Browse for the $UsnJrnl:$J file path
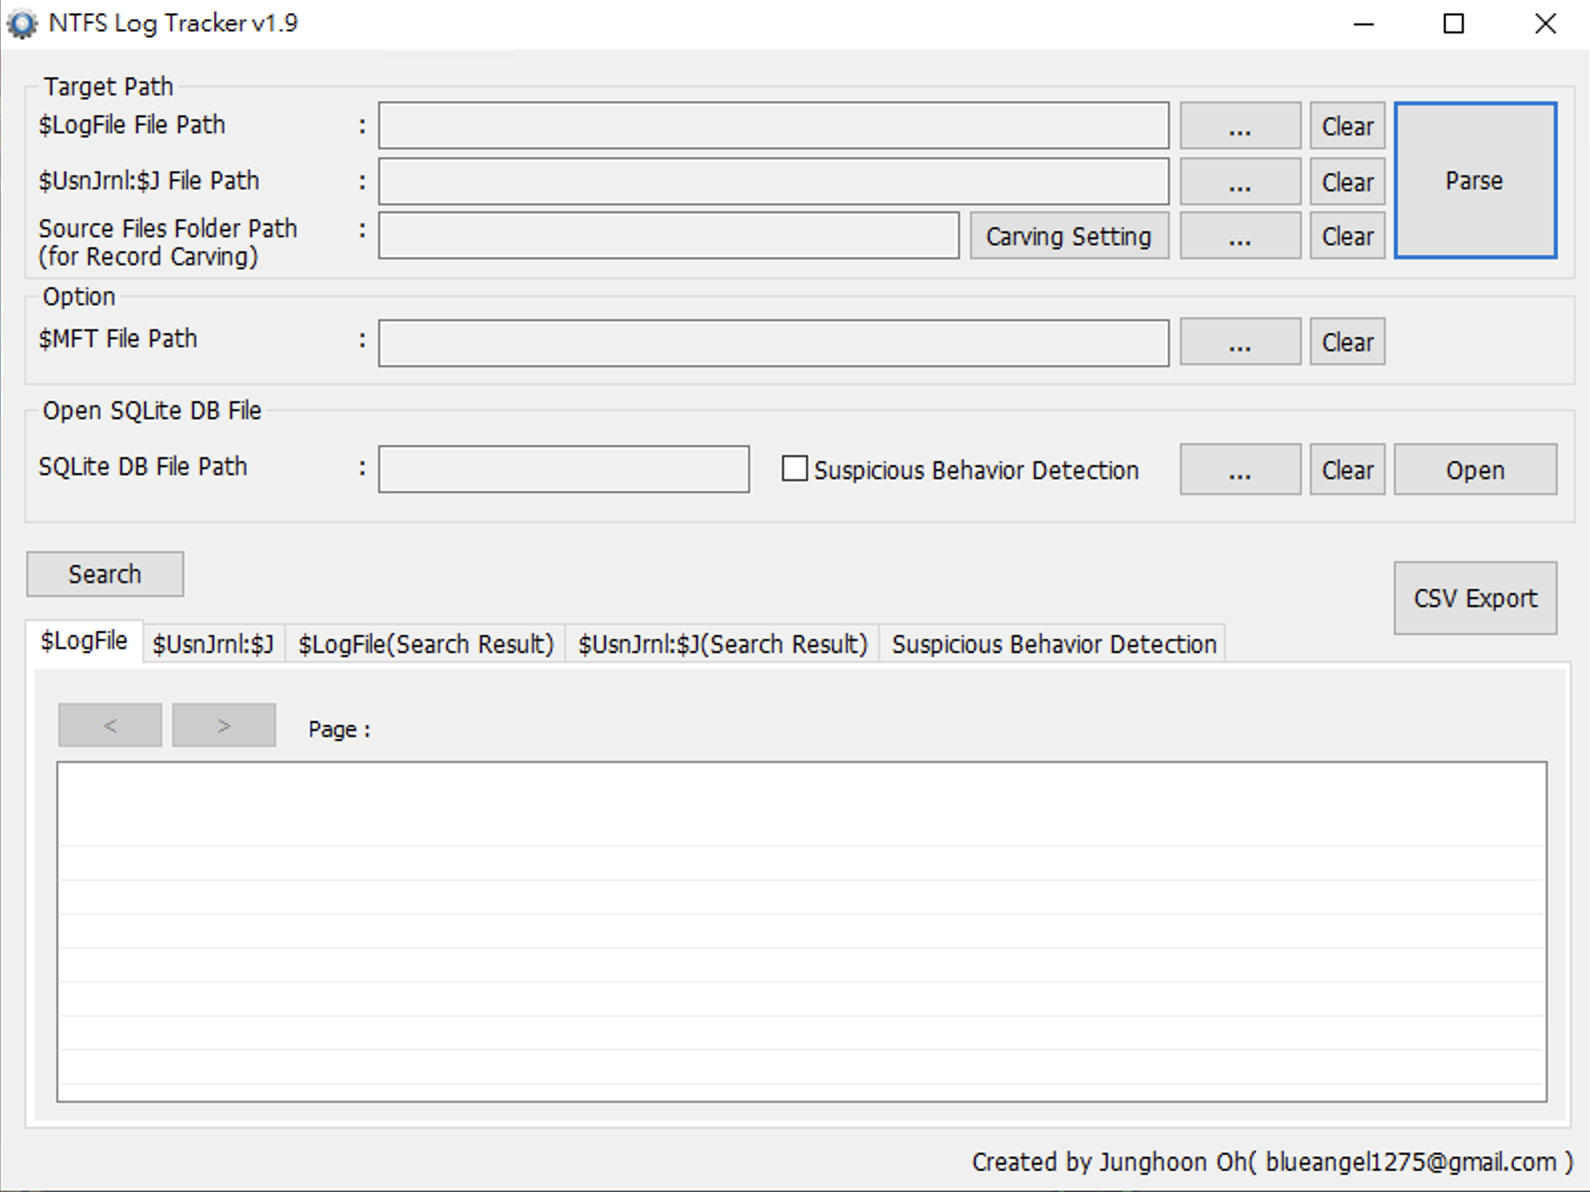Image resolution: width=1590 pixels, height=1192 pixels. pos(1239,182)
